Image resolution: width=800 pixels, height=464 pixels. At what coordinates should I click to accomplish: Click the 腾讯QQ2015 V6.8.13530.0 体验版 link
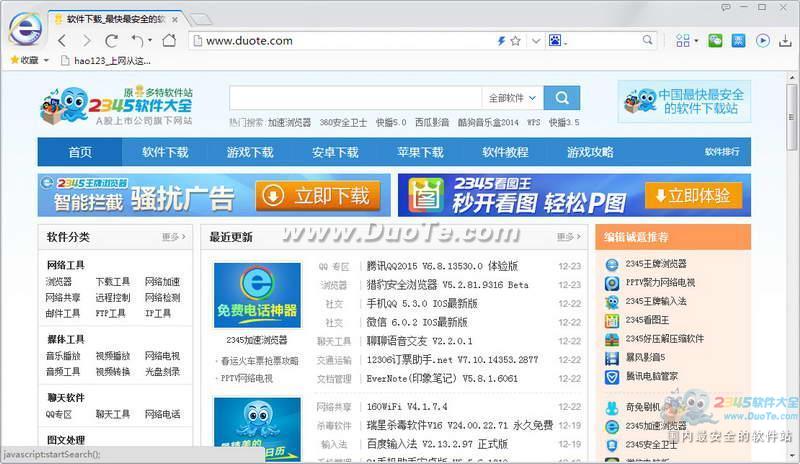click(x=442, y=266)
